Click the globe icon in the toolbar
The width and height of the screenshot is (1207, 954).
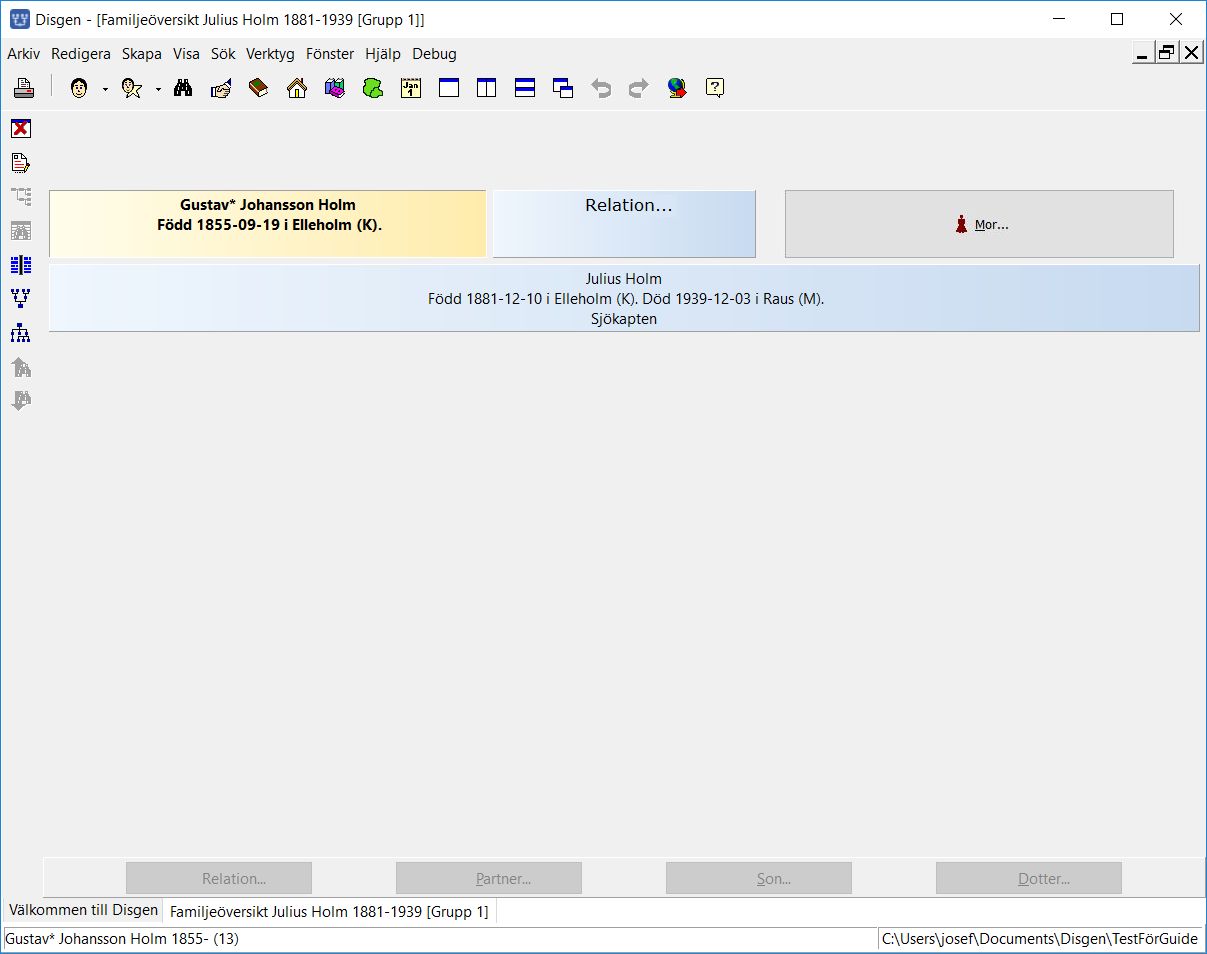click(677, 88)
